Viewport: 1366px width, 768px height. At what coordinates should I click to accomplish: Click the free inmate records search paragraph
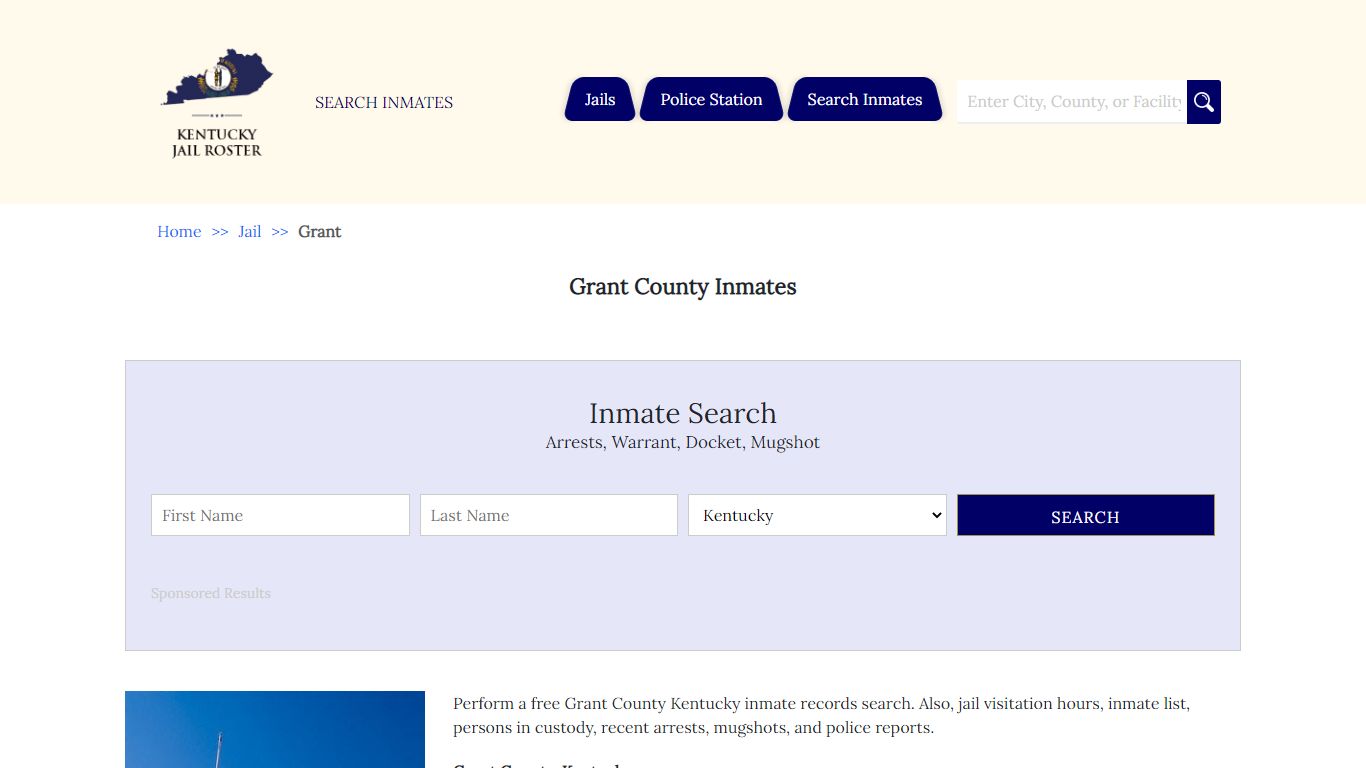(822, 715)
